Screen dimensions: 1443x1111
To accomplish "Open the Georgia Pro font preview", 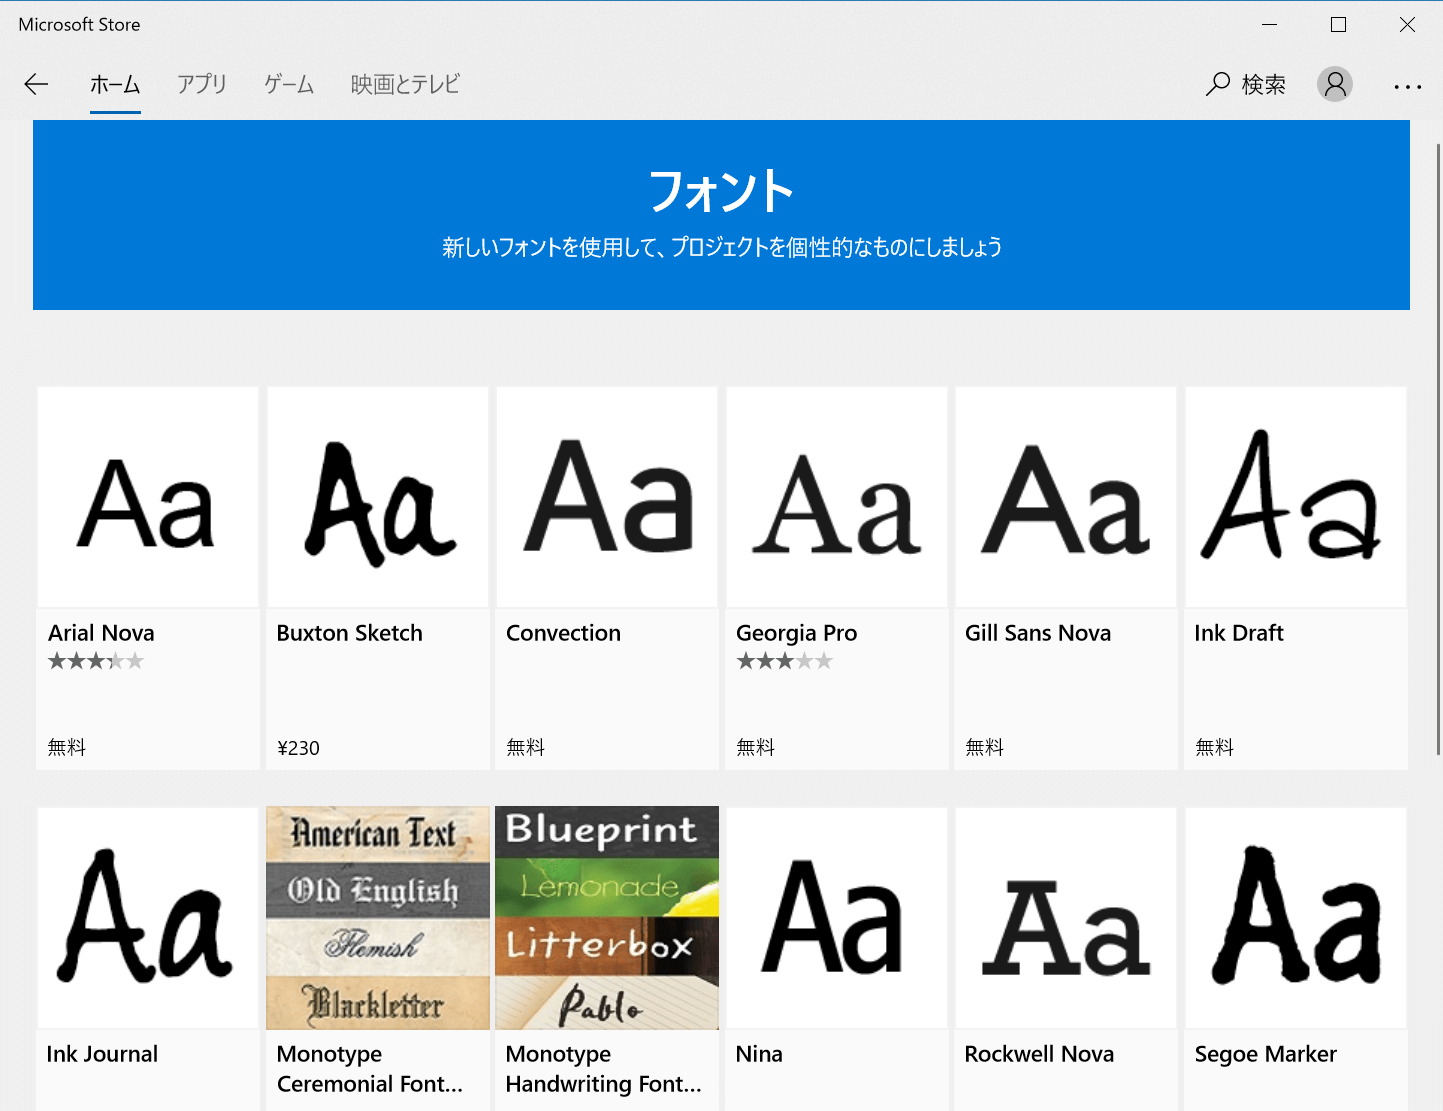I will [837, 497].
